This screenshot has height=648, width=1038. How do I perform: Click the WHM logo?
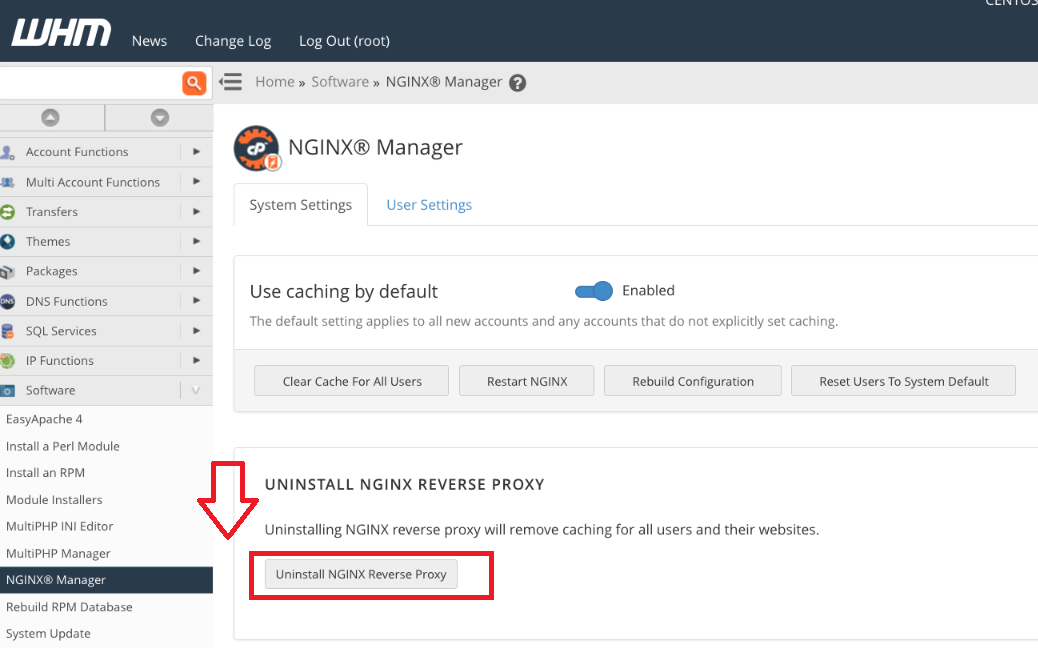pyautogui.click(x=61, y=33)
